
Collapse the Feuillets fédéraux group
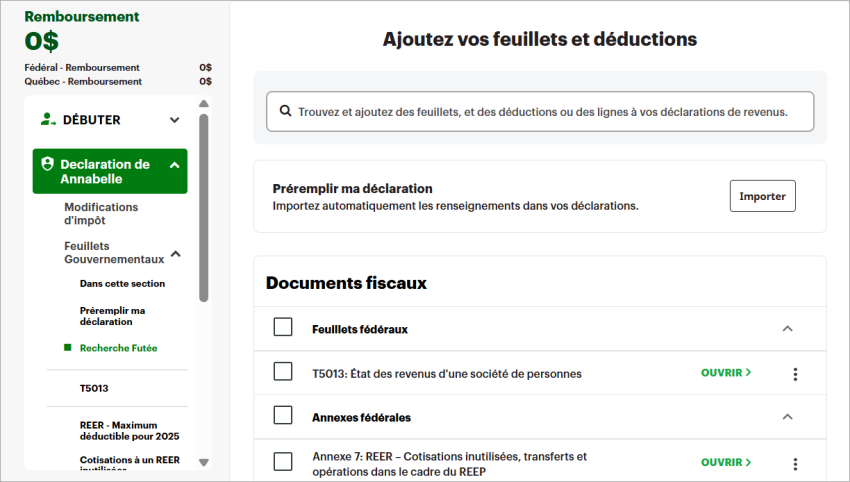tap(787, 328)
